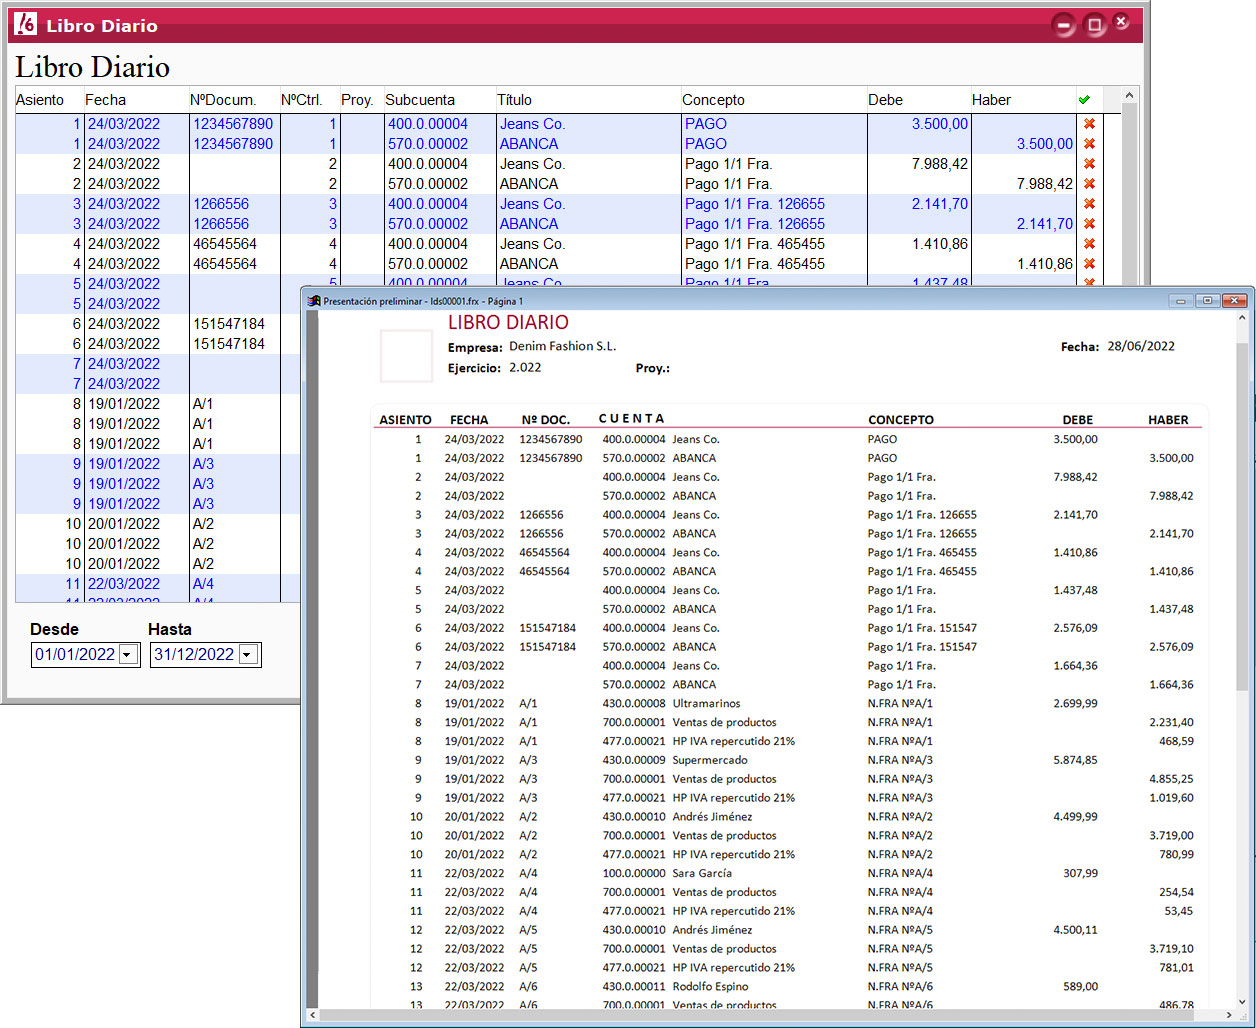Click the Concepto column header in grid
The height and width of the screenshot is (1028, 1256).
pyautogui.click(x=773, y=100)
